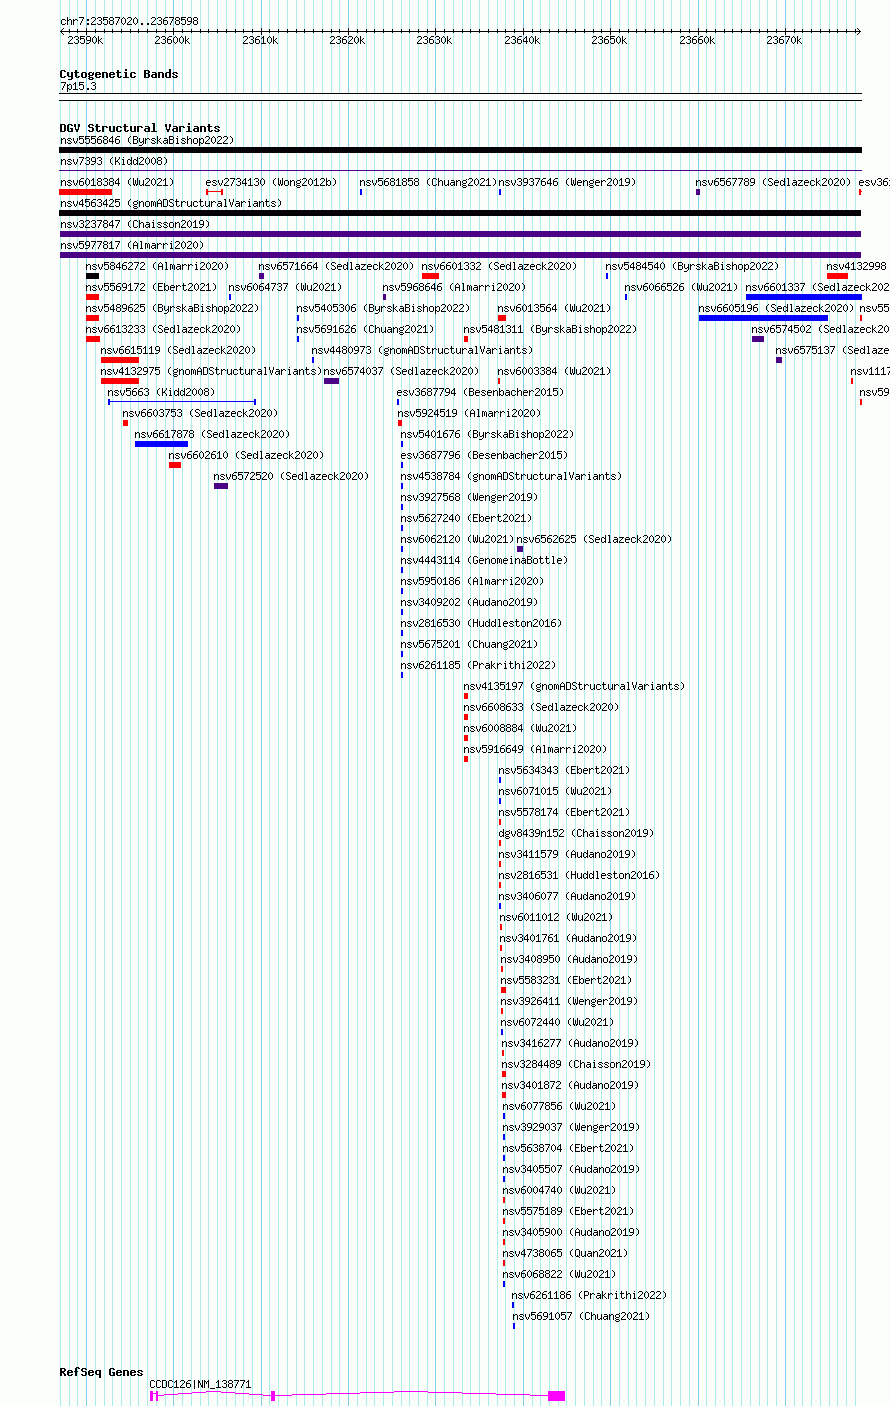This screenshot has width=890, height=1406.
Task: Click the blue bar below nsv6617878 (Sedlazeck2020)
Action: pos(161,444)
